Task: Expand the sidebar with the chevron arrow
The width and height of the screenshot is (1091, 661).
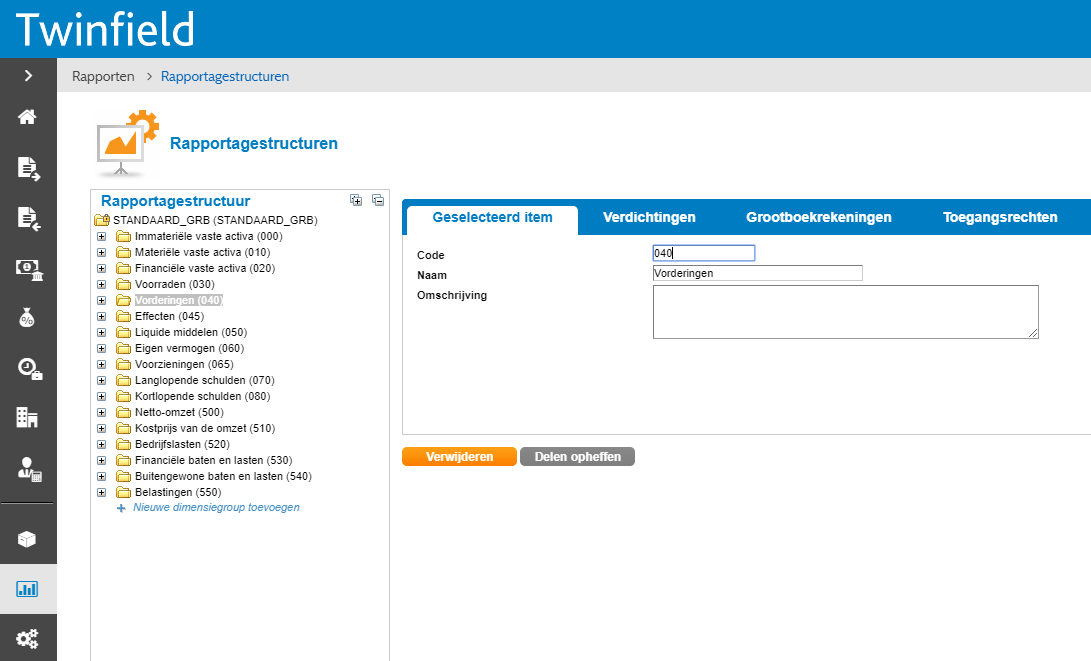Action: [x=28, y=75]
